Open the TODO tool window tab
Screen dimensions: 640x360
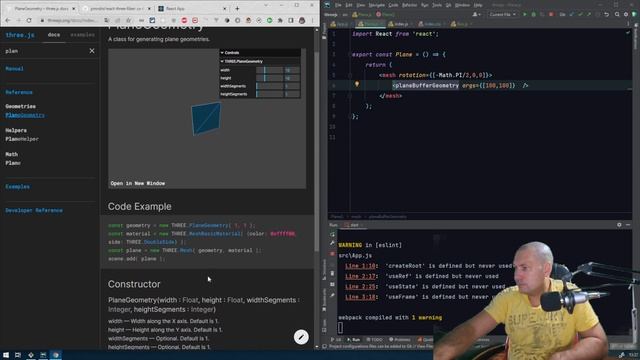374,340
